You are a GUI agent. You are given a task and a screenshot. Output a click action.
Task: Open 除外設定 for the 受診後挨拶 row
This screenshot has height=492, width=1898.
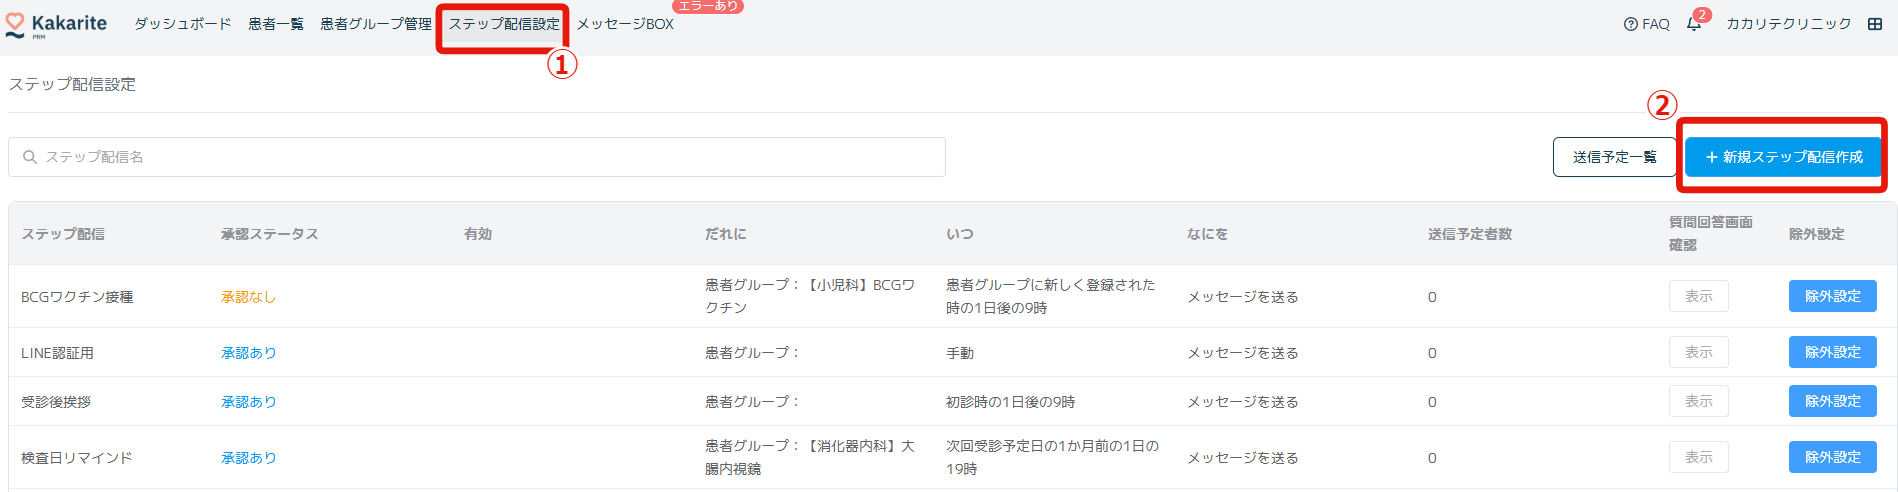point(1832,401)
